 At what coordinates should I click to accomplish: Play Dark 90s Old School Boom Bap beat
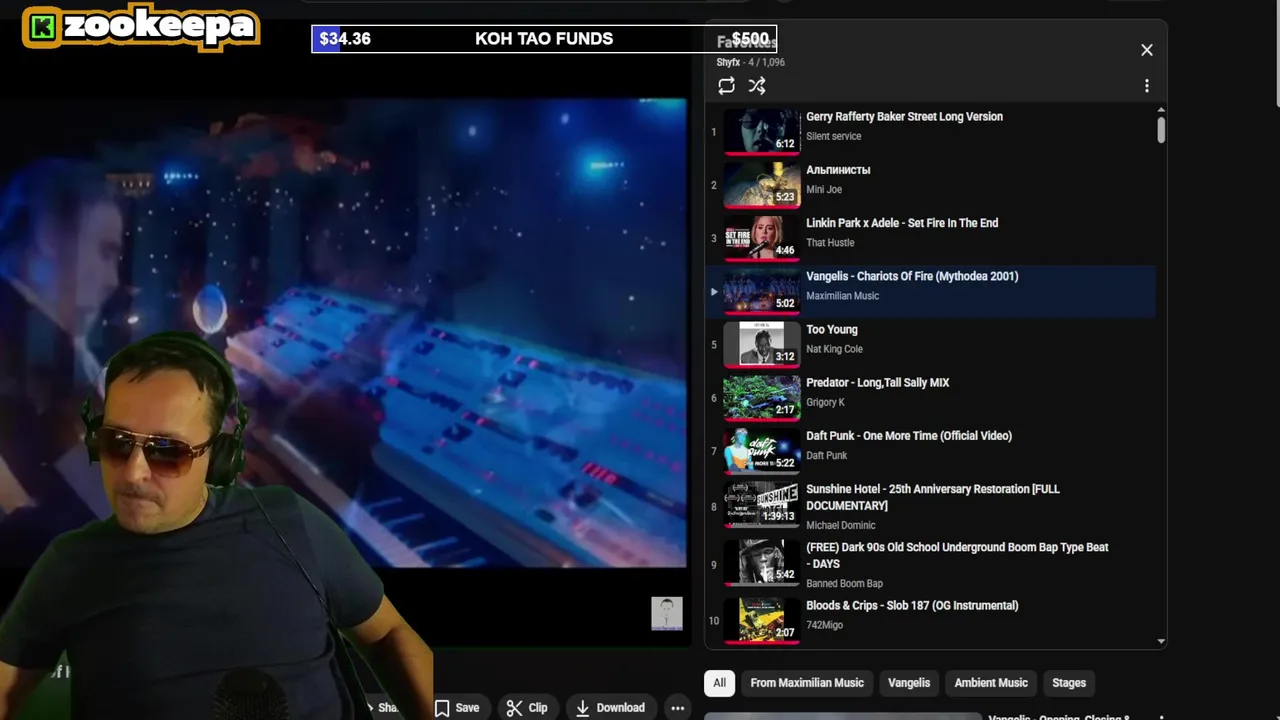957,555
